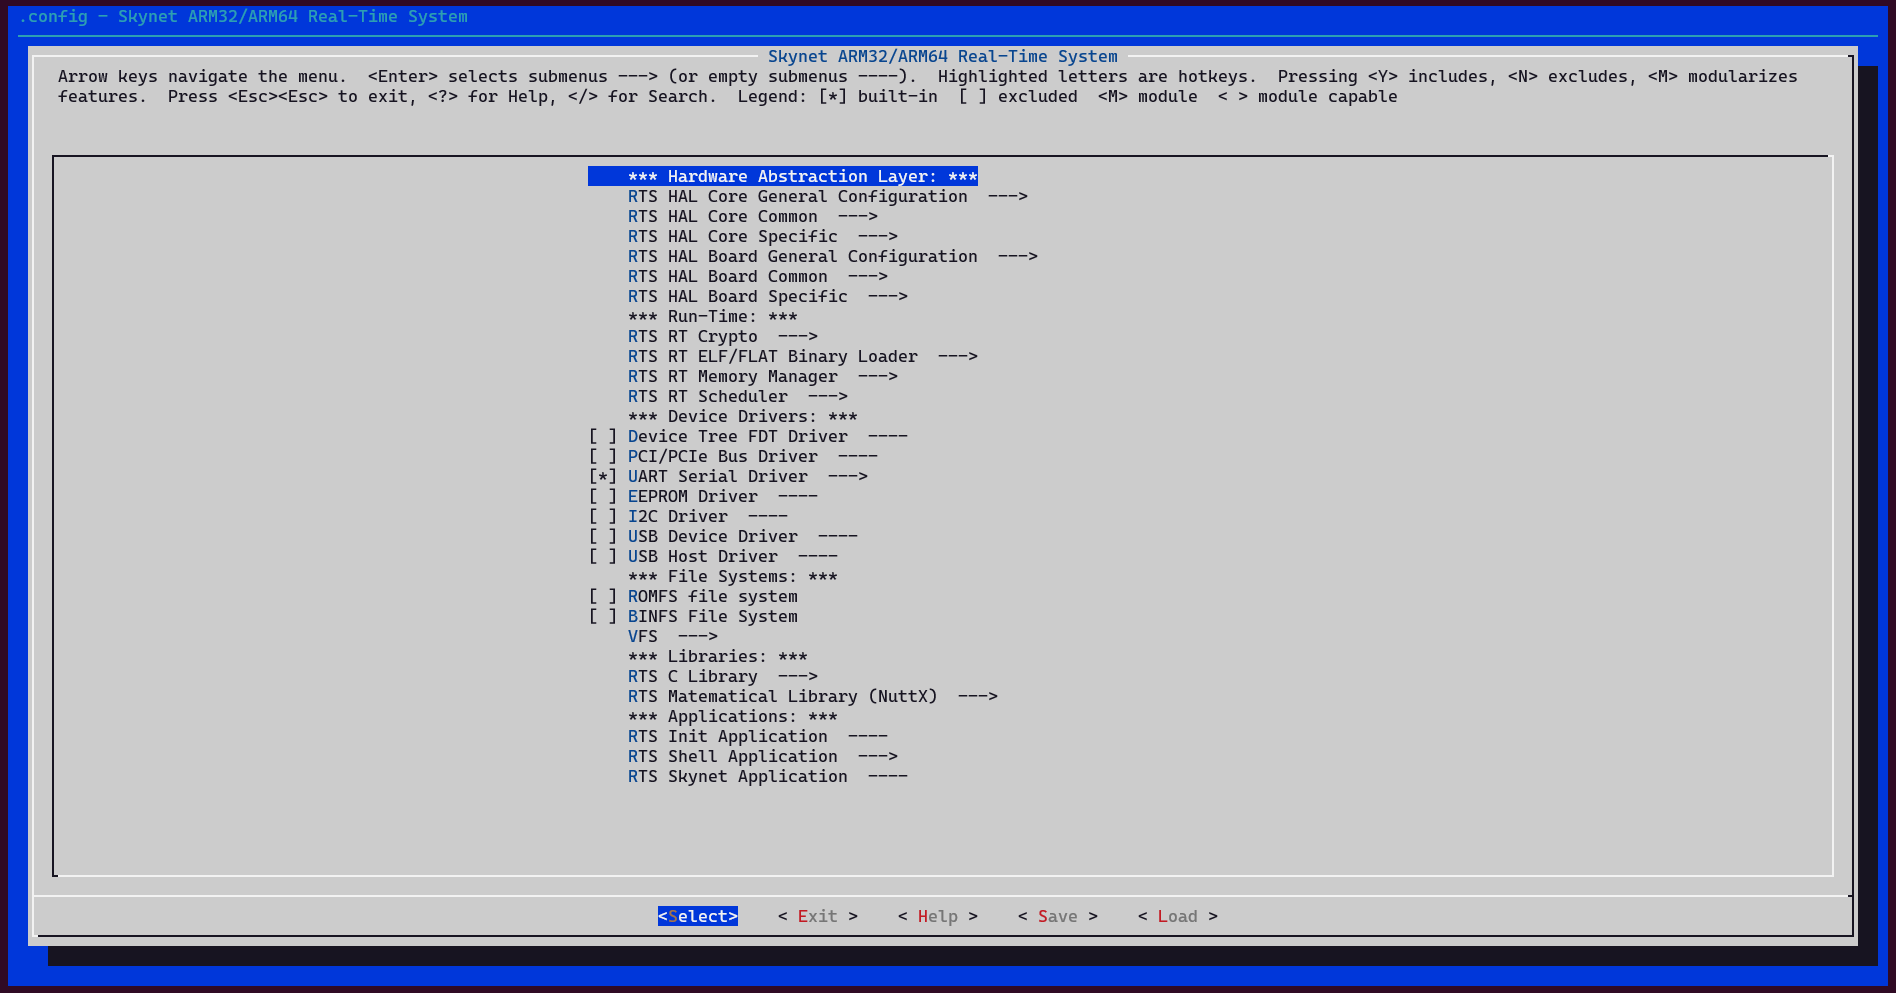Click the Exit button
Image resolution: width=1896 pixels, height=993 pixels.
818,917
